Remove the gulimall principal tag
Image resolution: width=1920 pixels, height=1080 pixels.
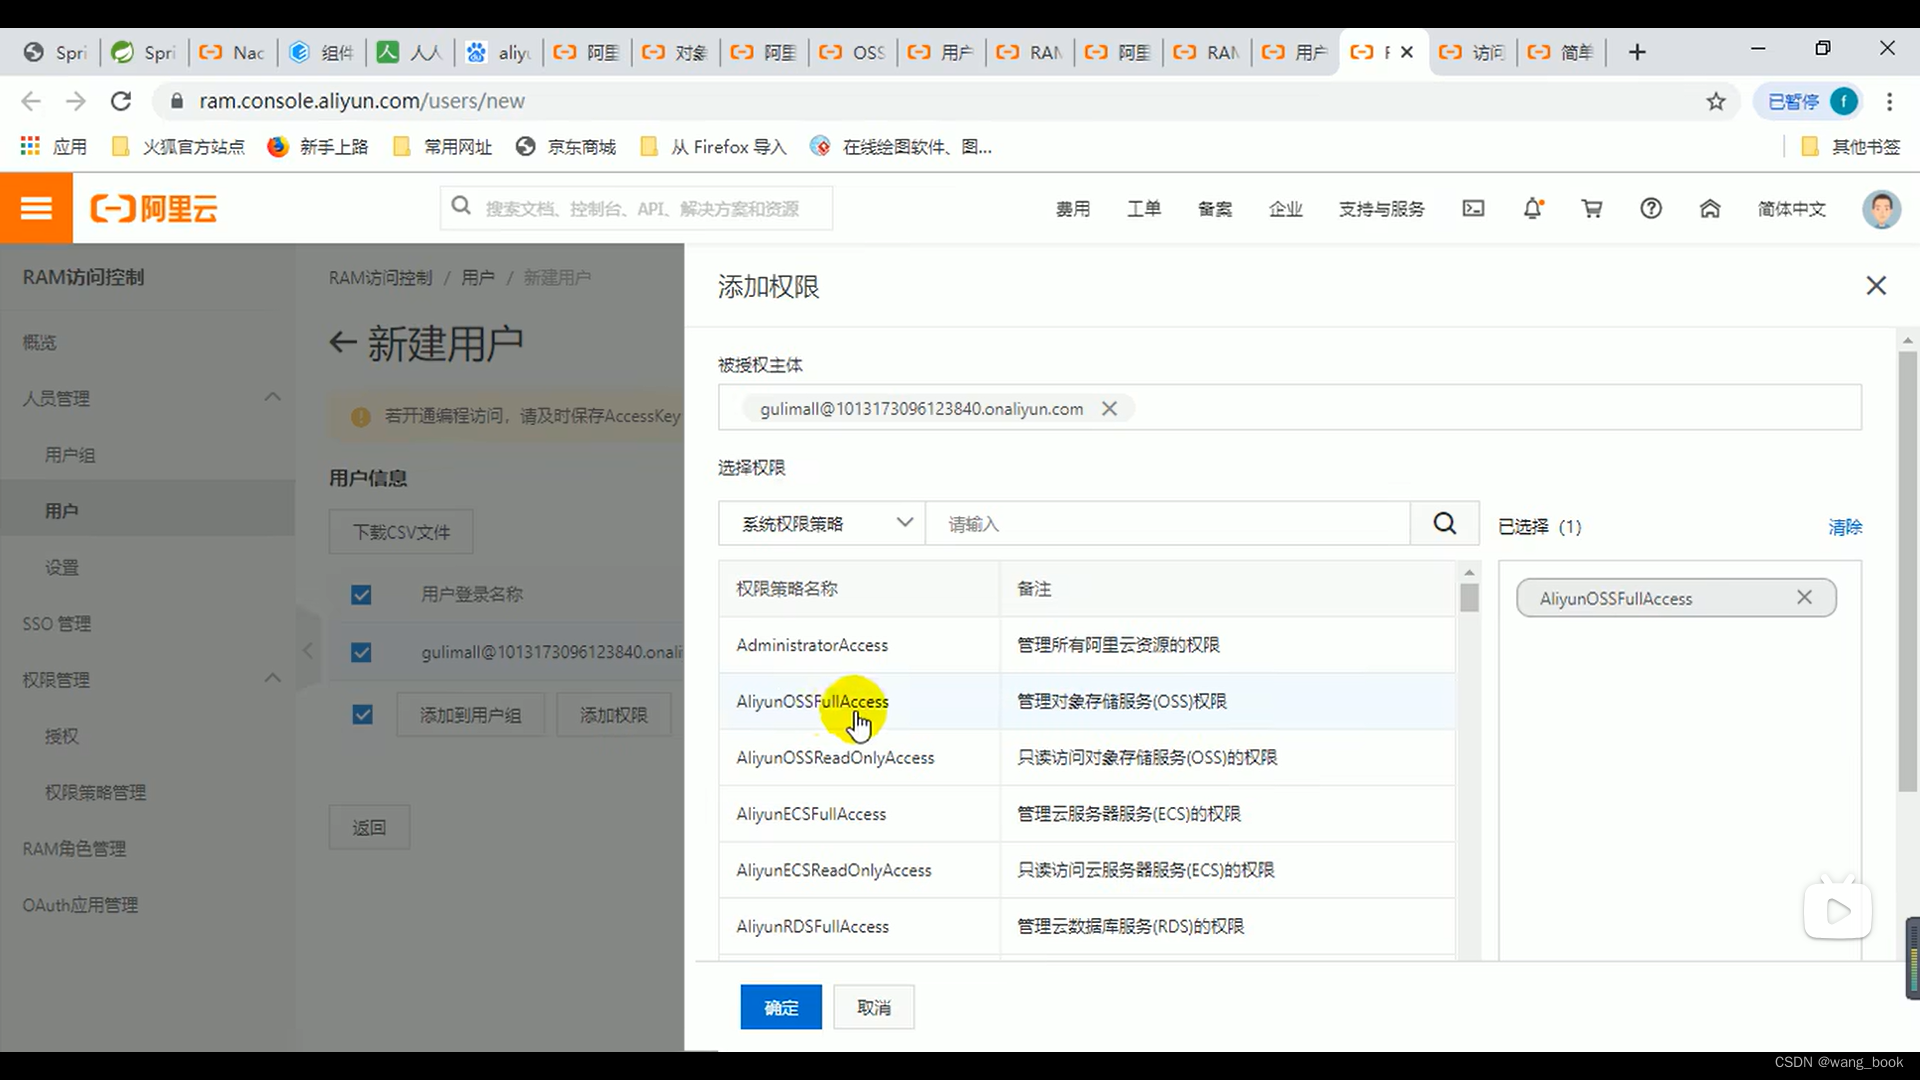(x=1109, y=408)
